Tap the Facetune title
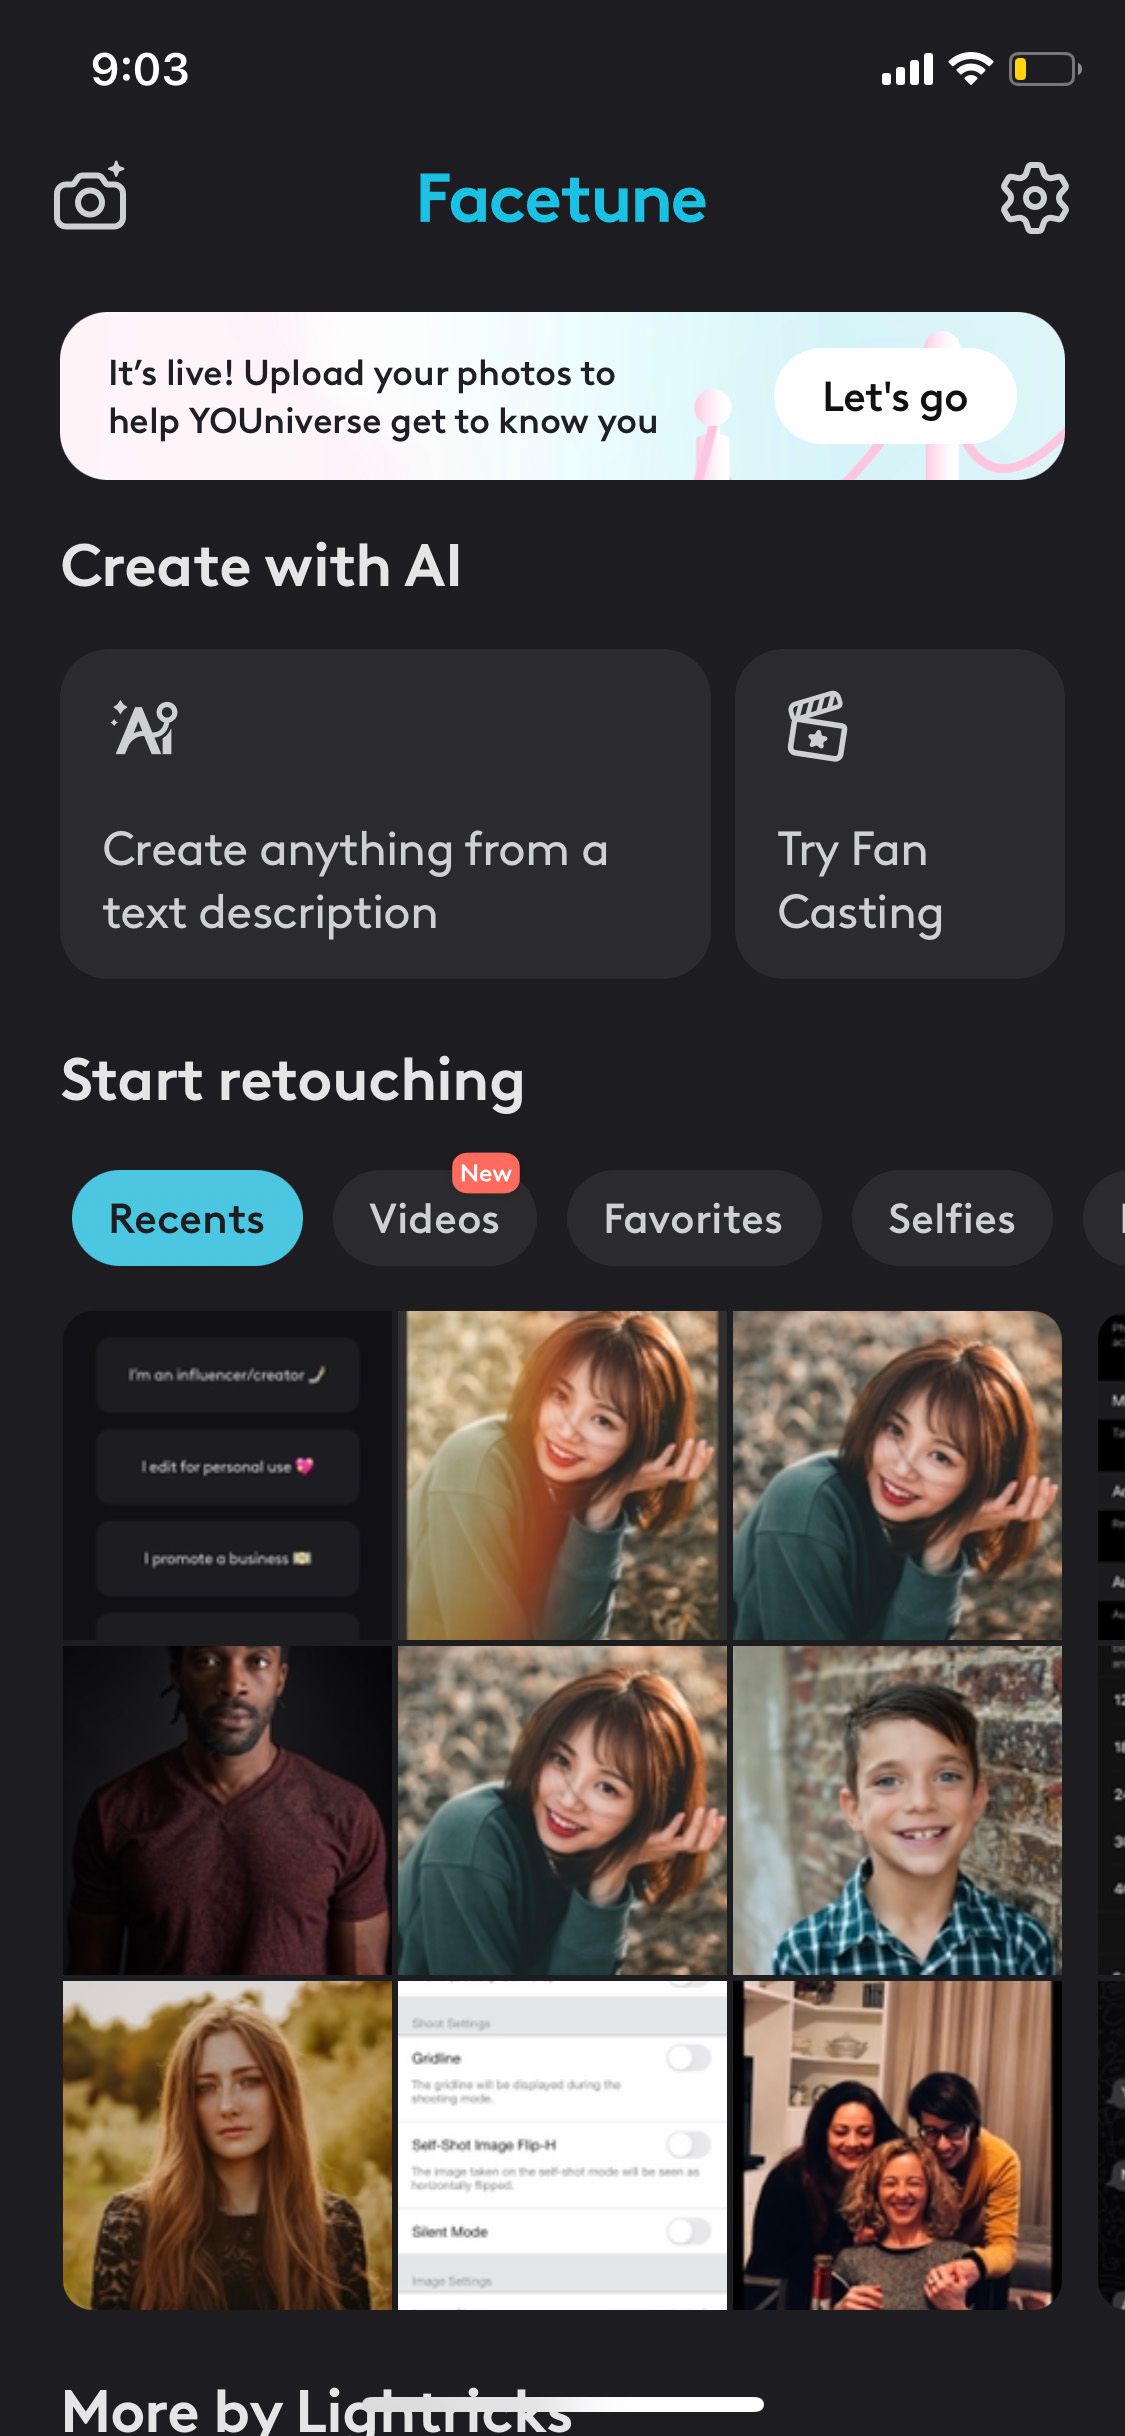Viewport: 1125px width, 2436px height. [x=562, y=199]
